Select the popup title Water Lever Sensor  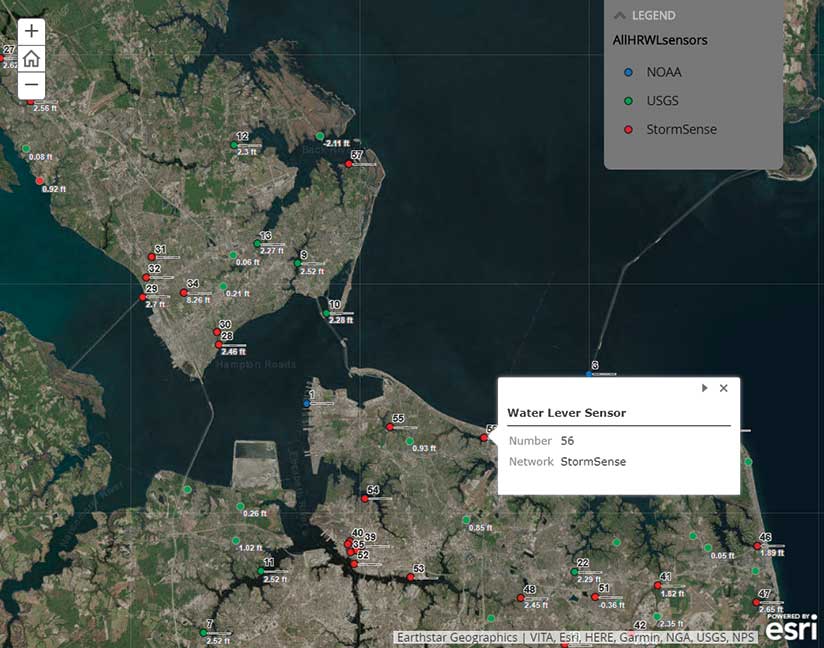point(566,413)
